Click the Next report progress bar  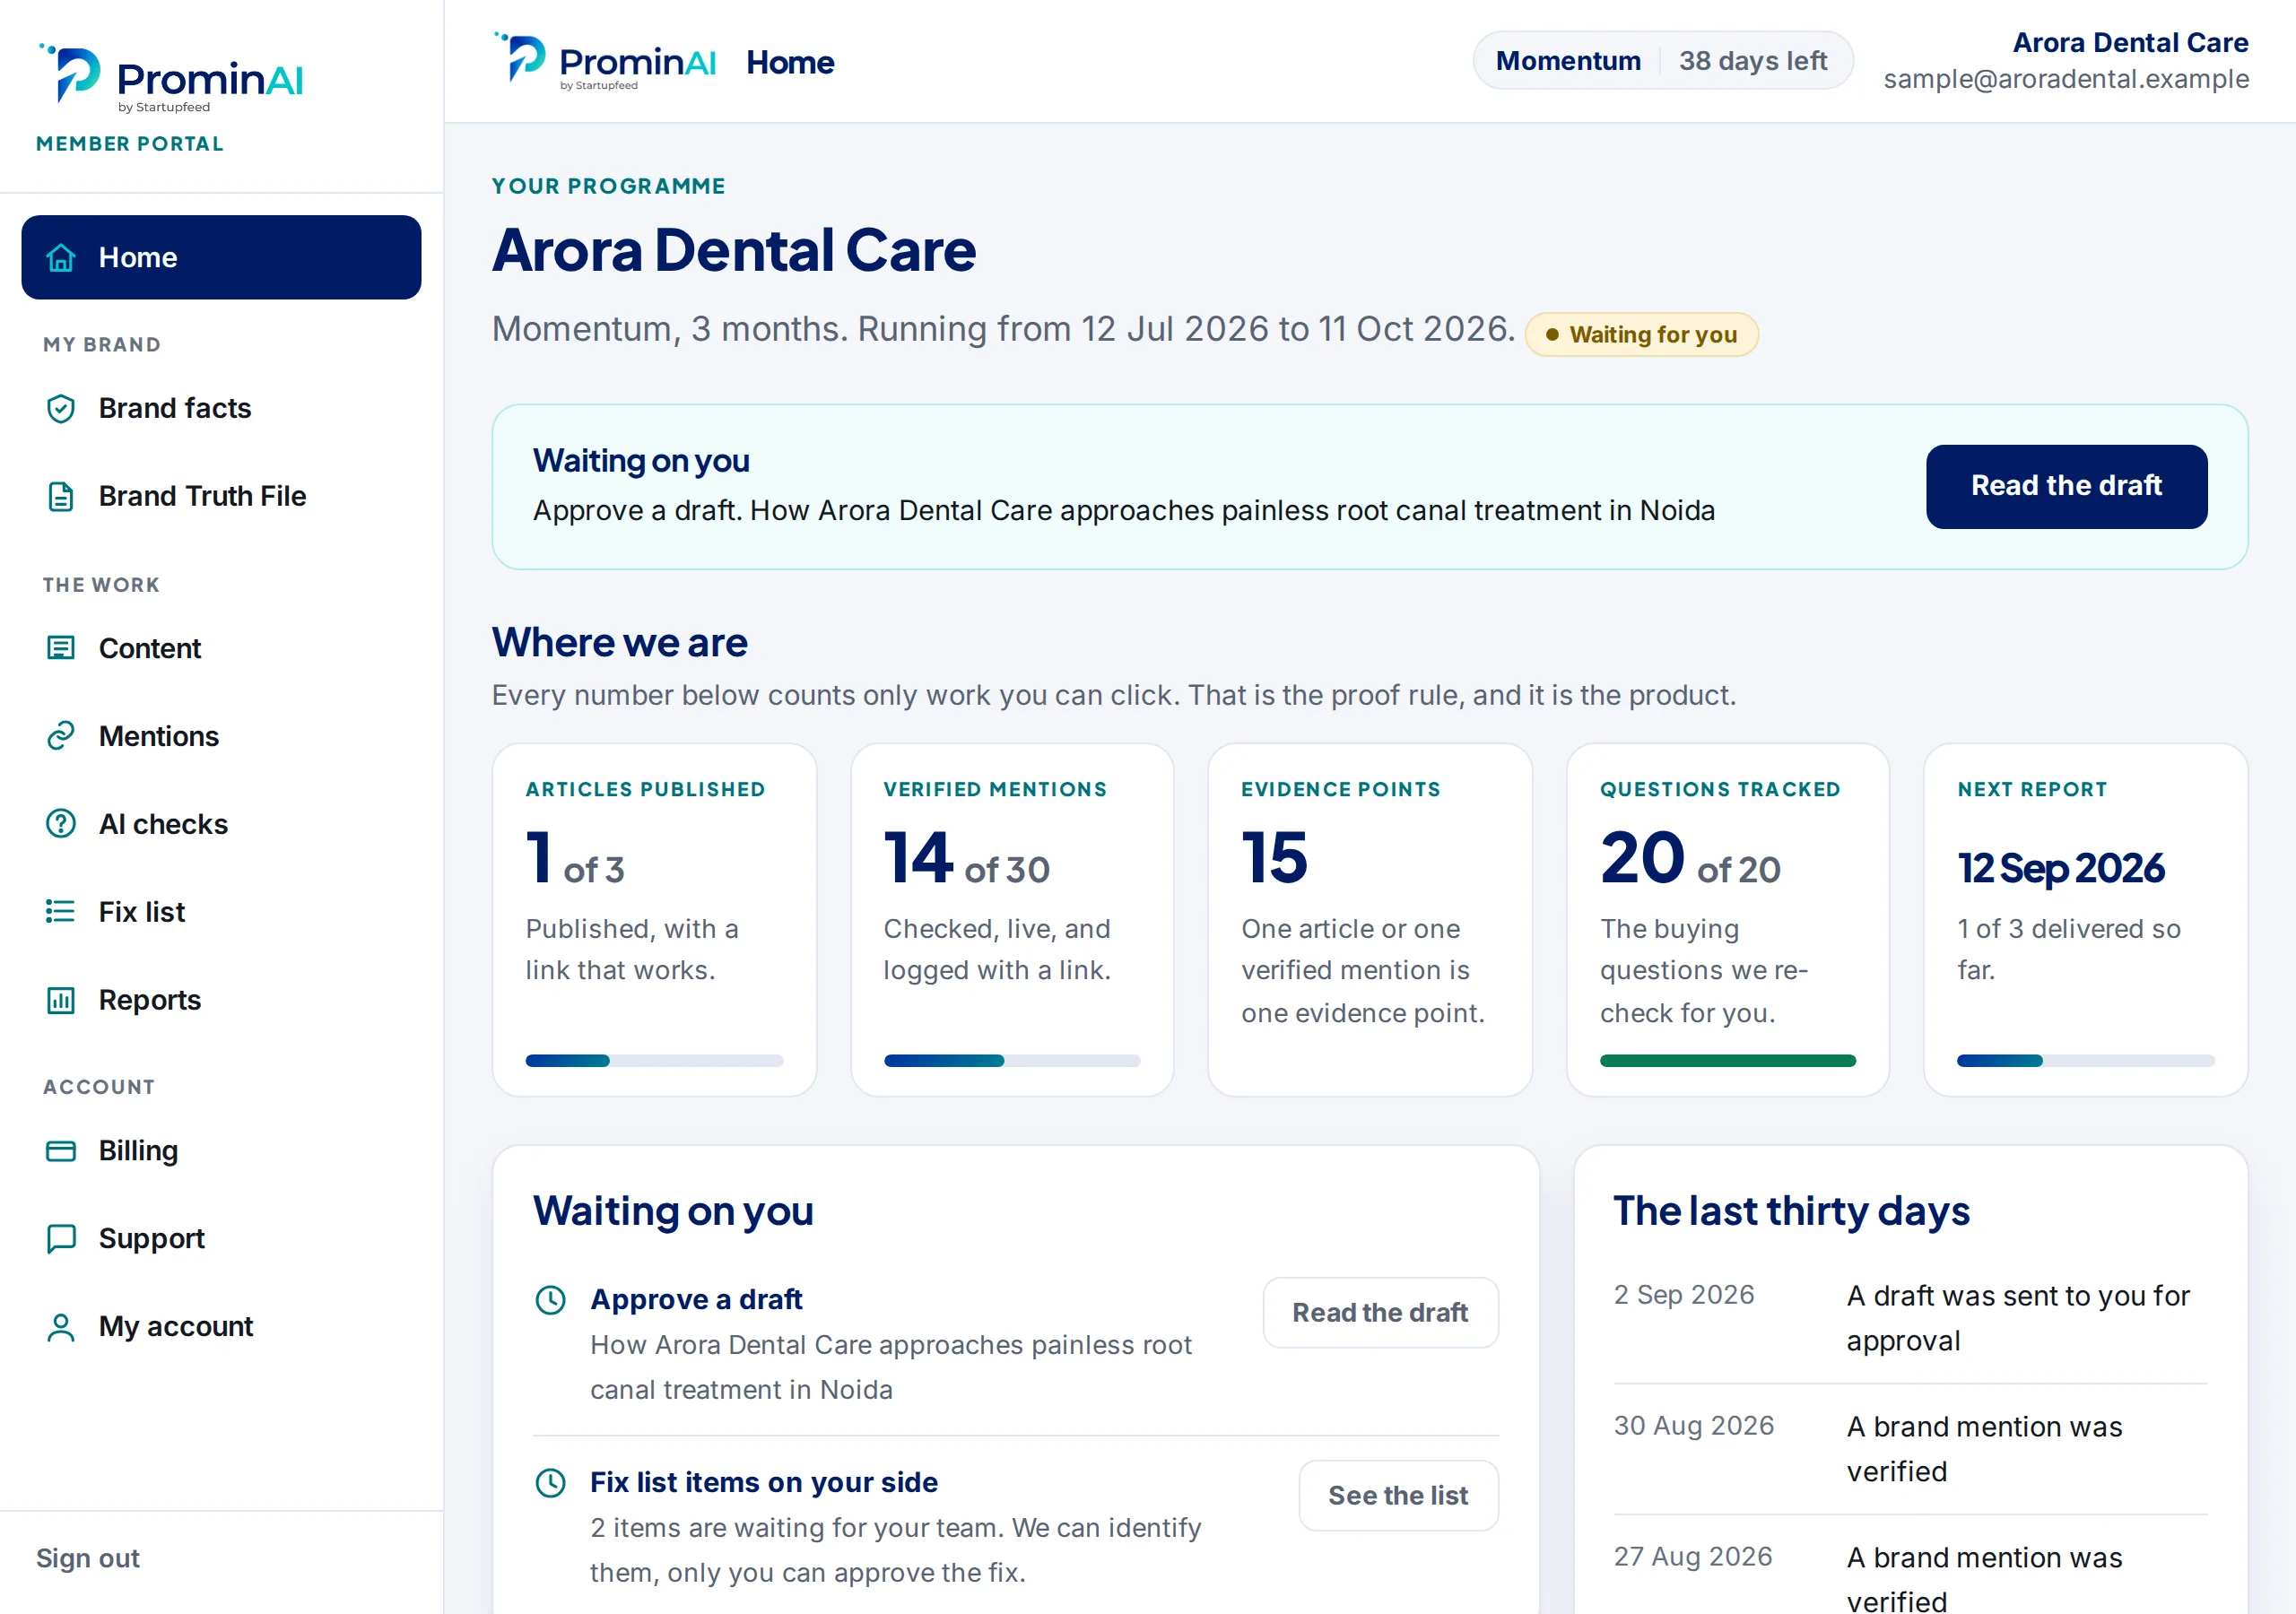tap(2085, 1060)
